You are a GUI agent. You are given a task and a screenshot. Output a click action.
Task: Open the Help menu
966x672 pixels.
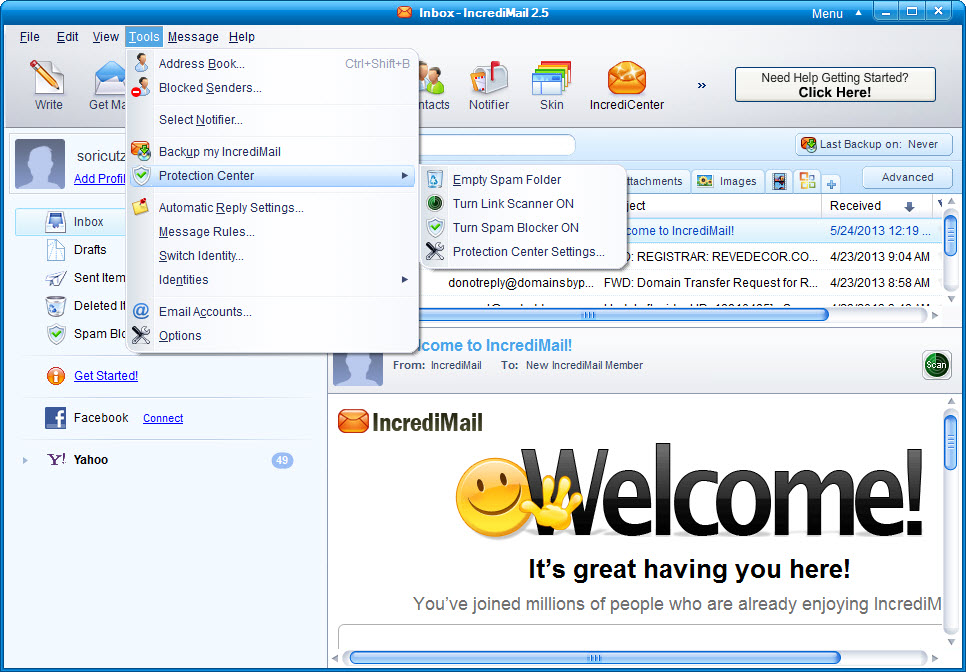coord(242,37)
